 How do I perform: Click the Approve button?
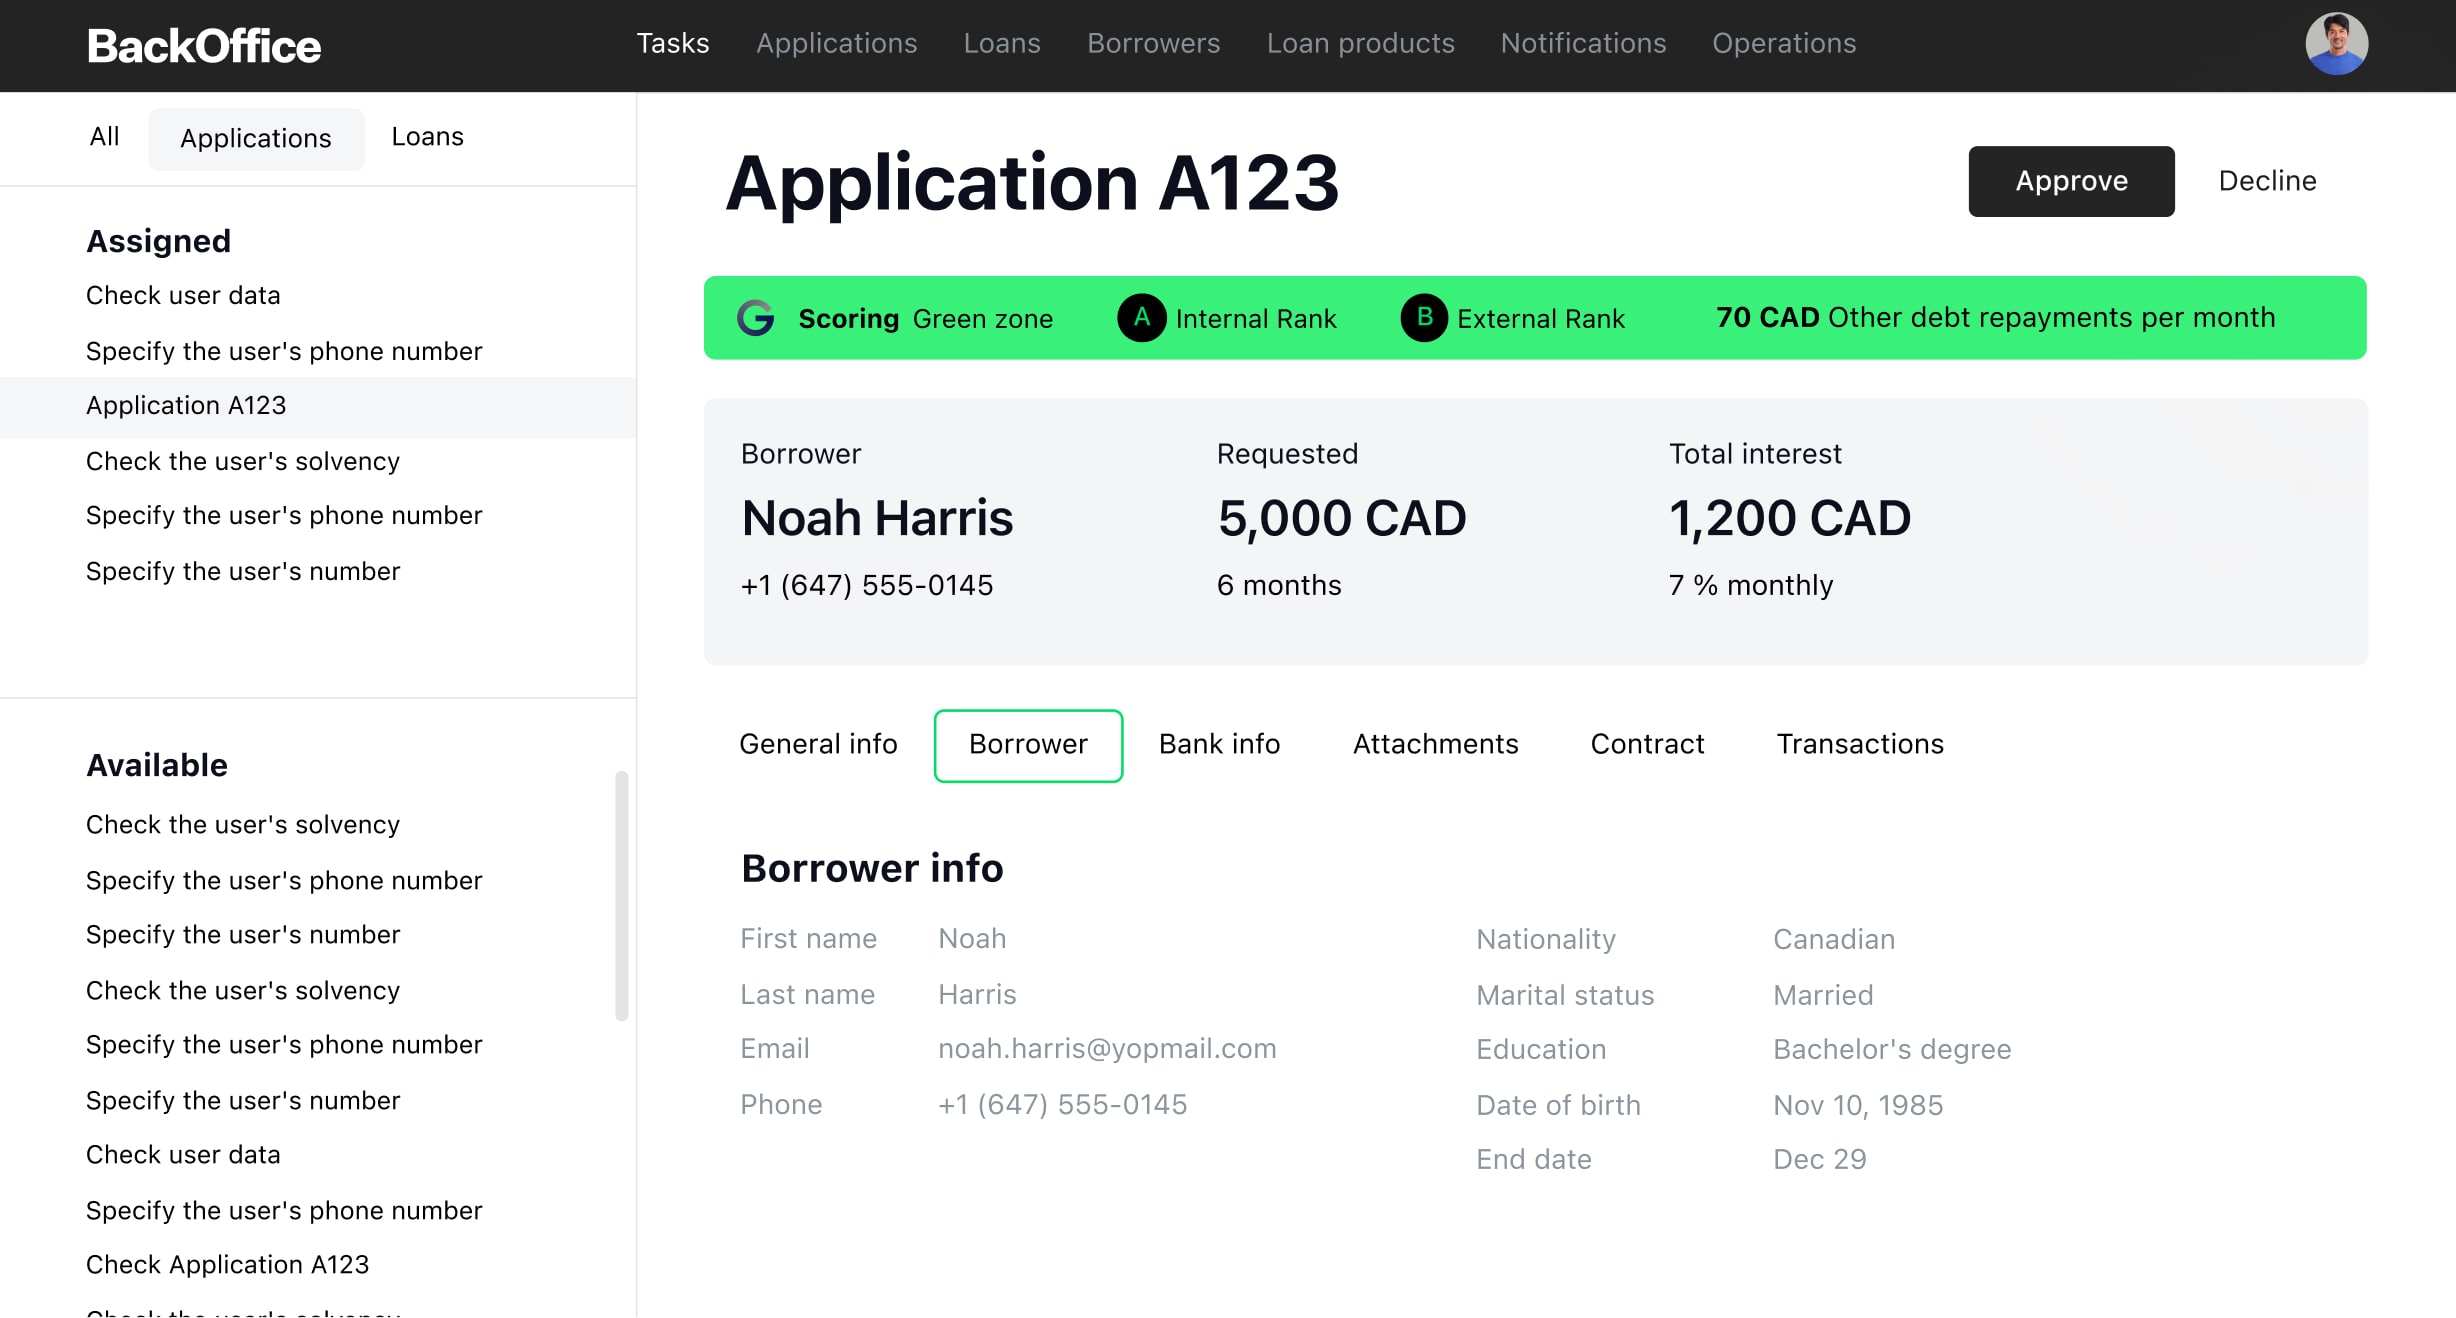click(x=2071, y=182)
